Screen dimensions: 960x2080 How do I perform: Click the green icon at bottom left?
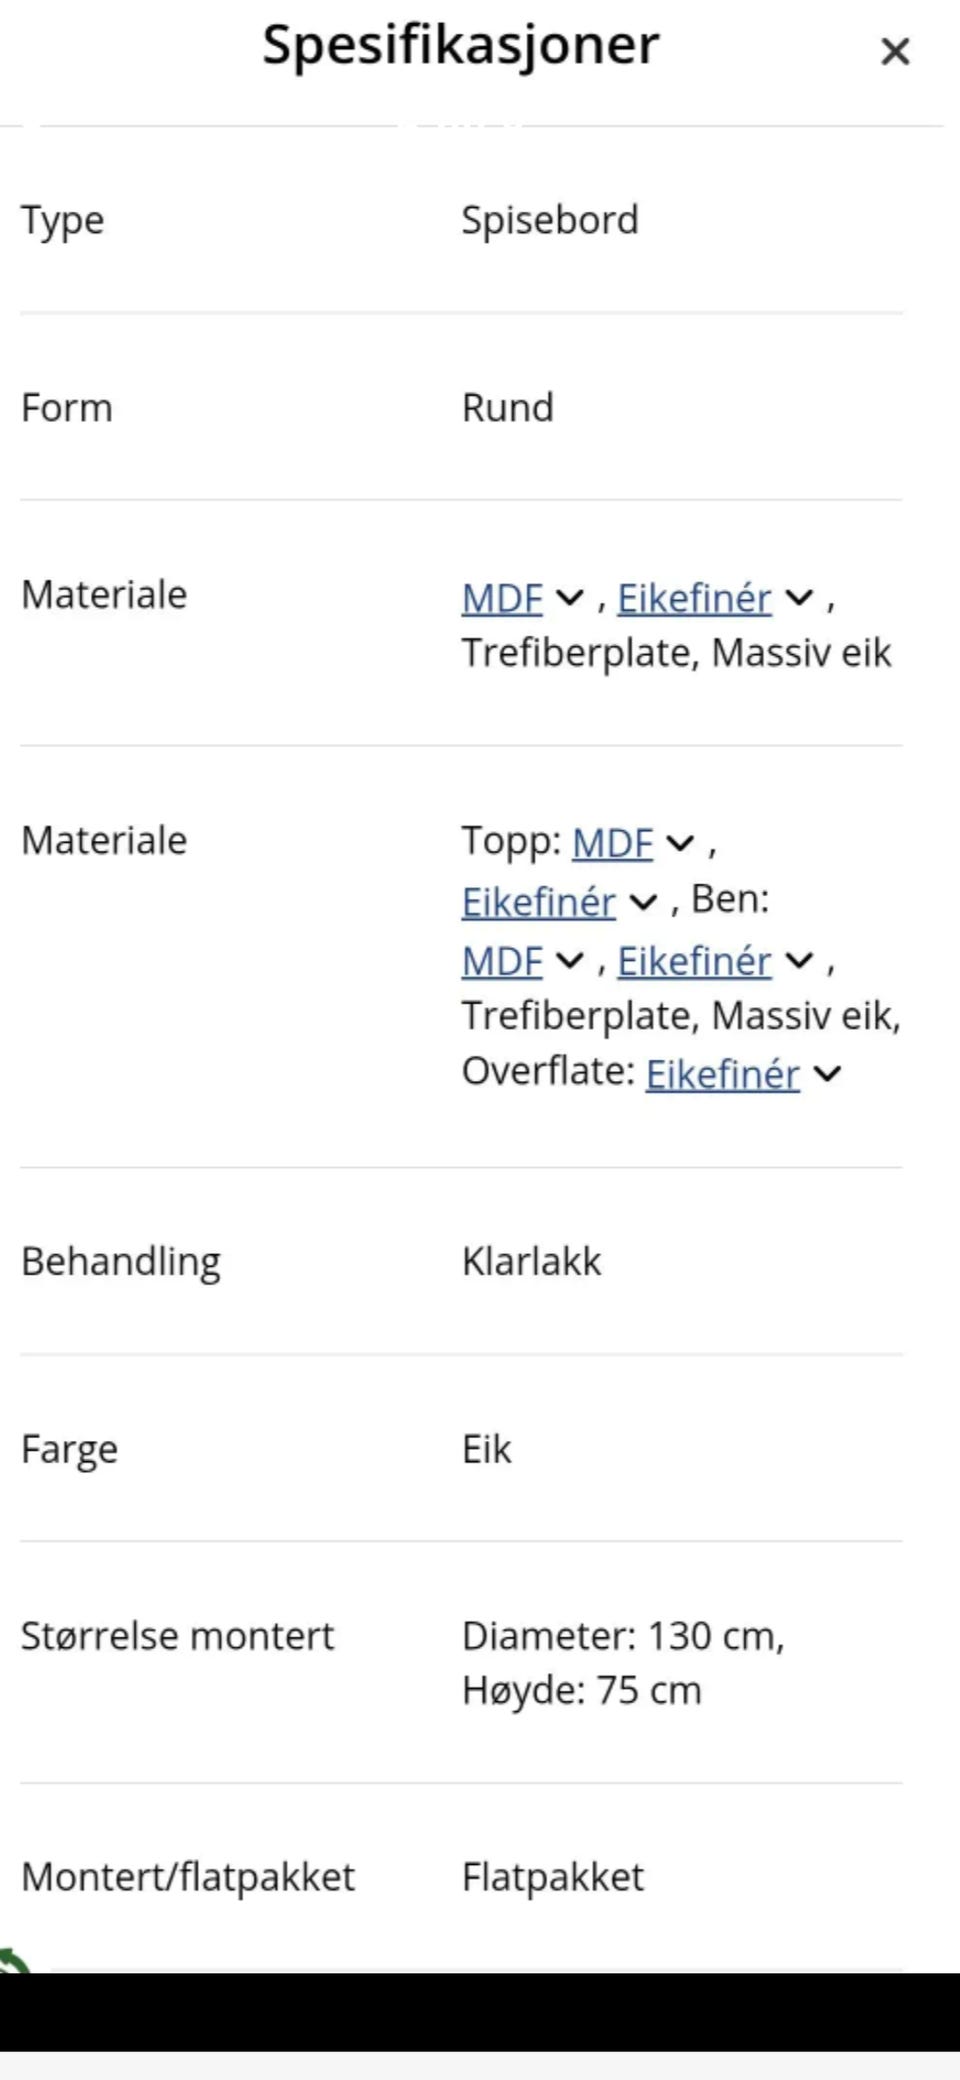[12, 1962]
